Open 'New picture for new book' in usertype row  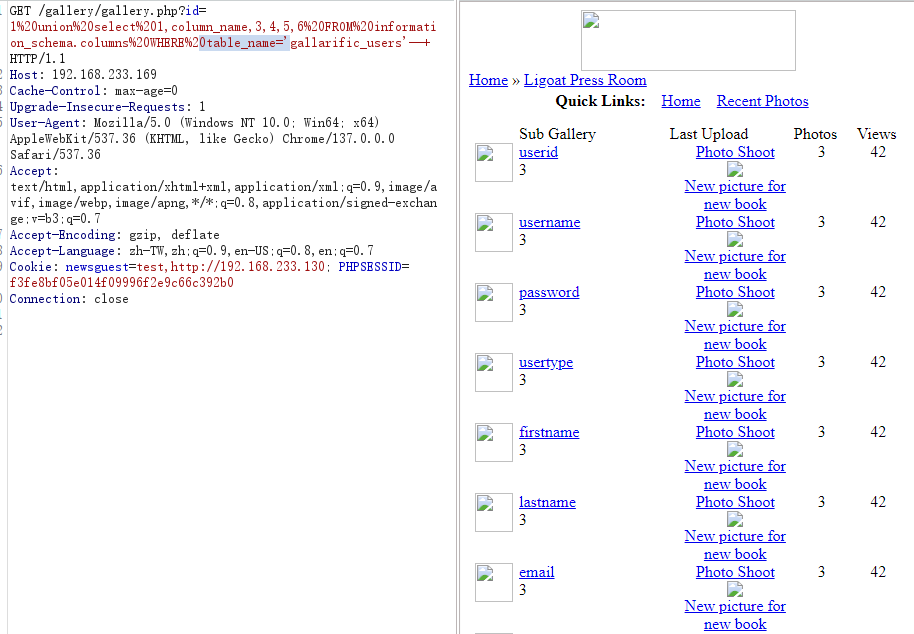734,405
